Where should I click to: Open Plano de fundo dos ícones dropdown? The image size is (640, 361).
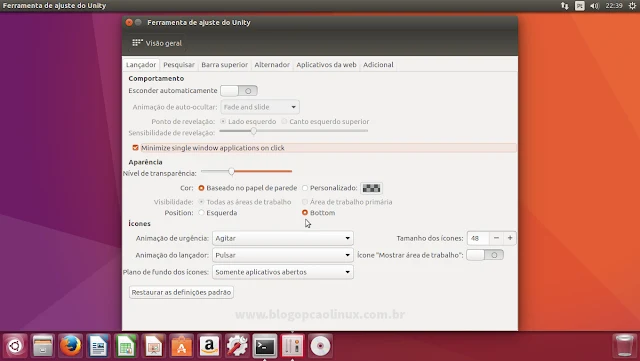pos(283,272)
